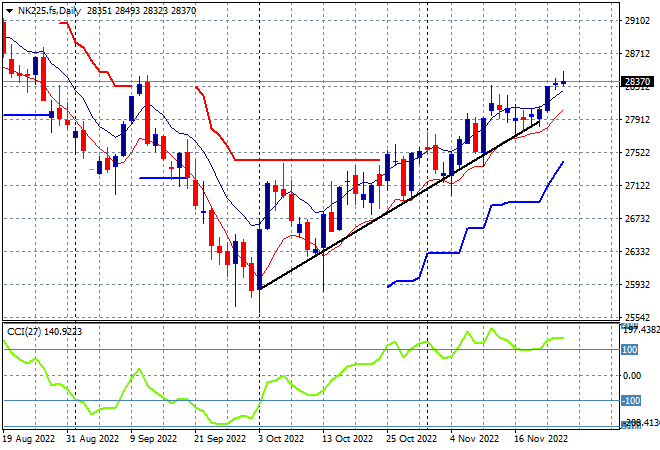Screen dimensions: 660x450
Task: Select the 27522 price scale label
Action: [x=637, y=152]
